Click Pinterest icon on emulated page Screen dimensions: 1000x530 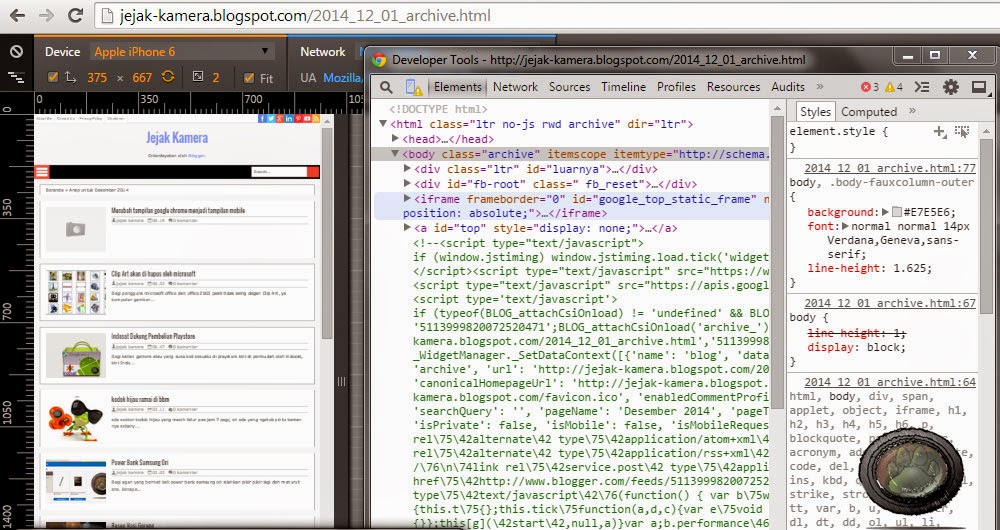click(x=298, y=119)
